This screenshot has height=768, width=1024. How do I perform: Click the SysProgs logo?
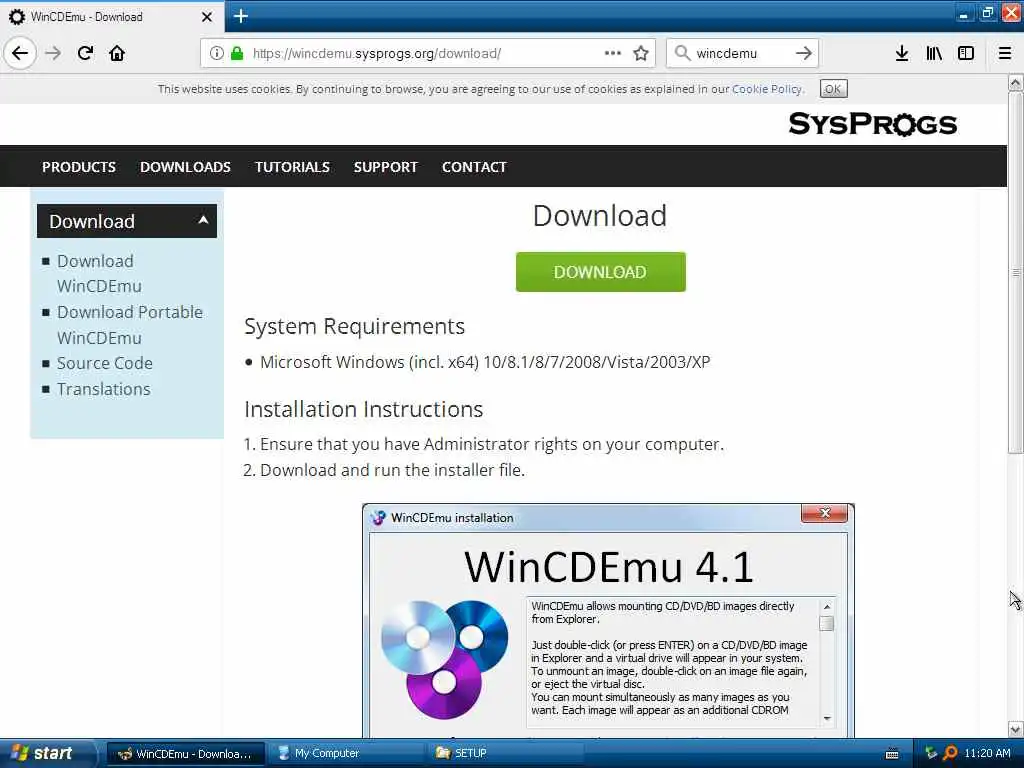[x=872, y=124]
